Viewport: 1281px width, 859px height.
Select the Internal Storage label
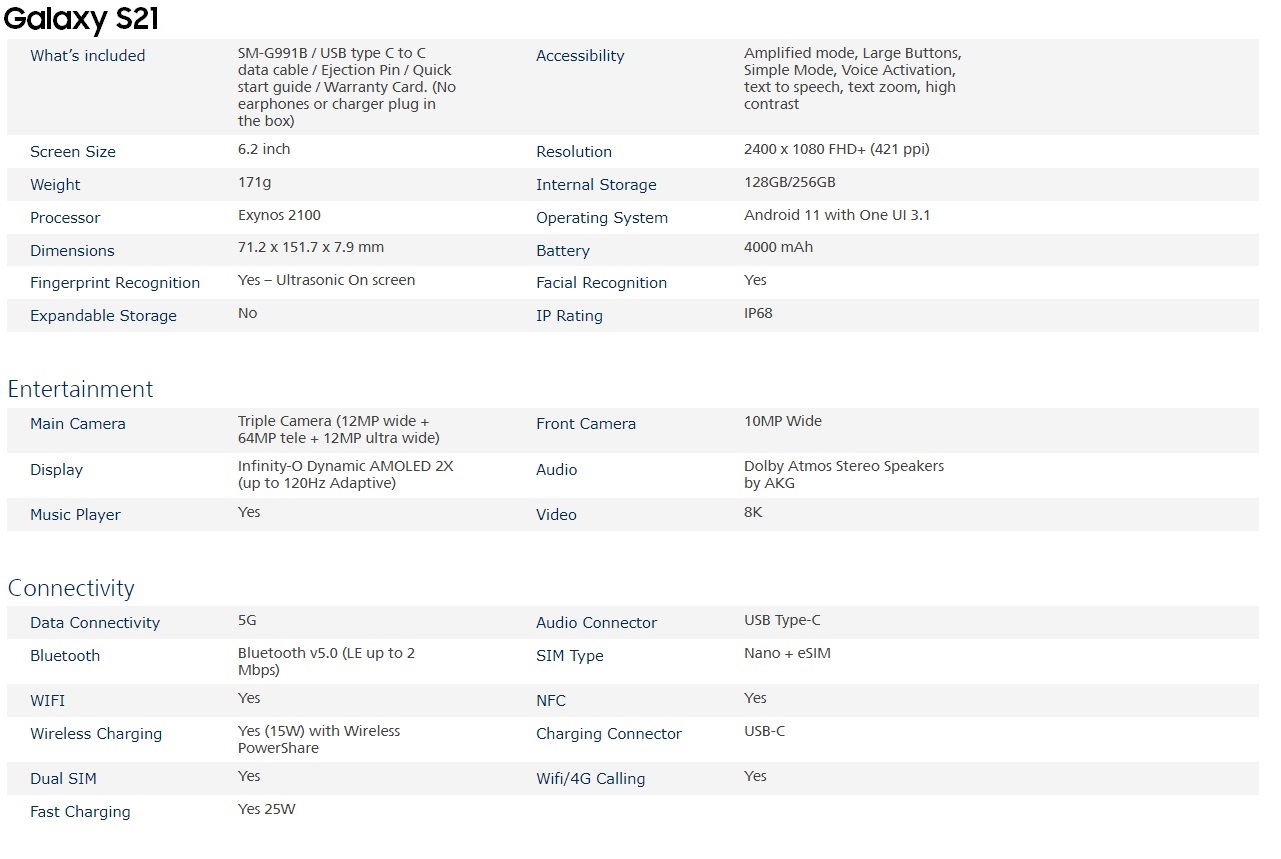596,185
